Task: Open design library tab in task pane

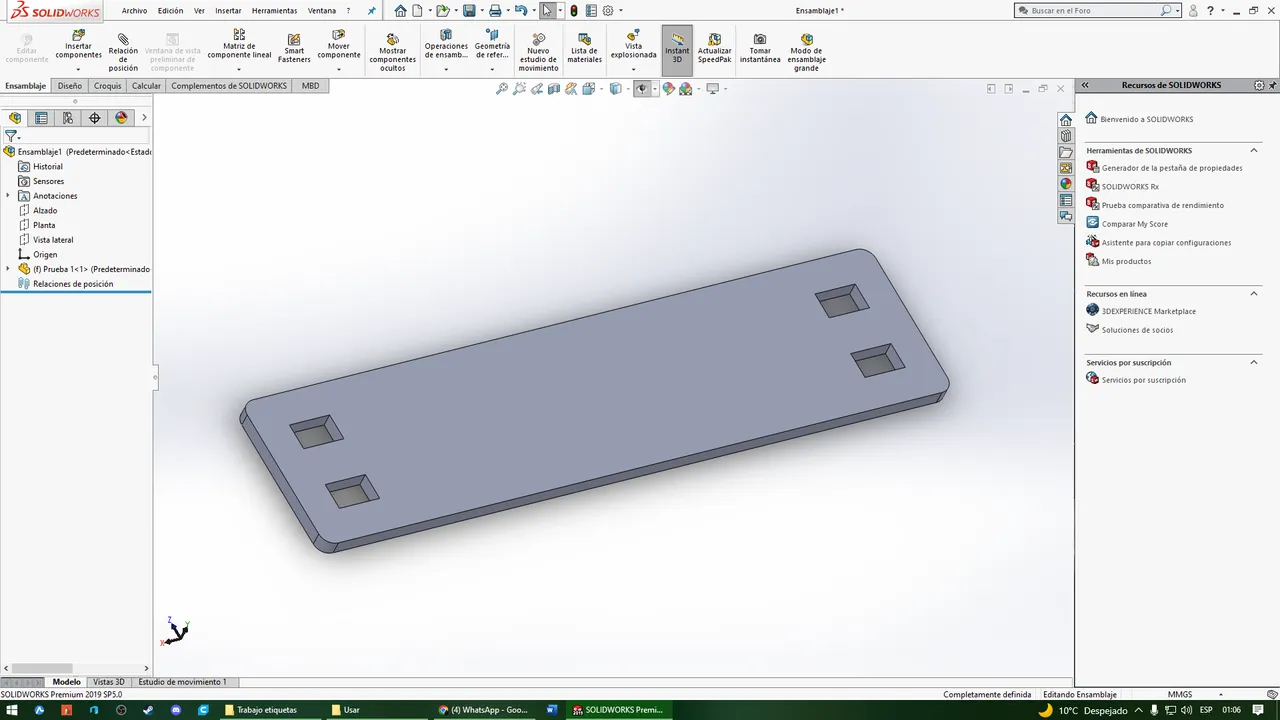Action: (1066, 136)
